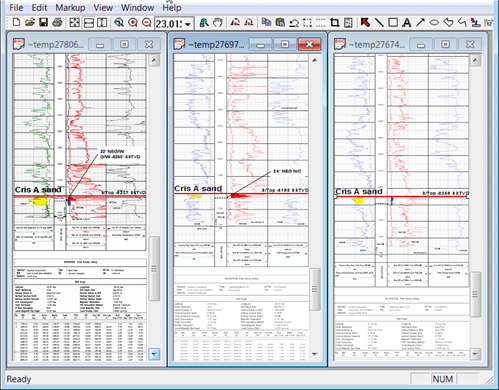Click the scroll up arrow in temp27674 window
This screenshot has width=499, height=390.
click(475, 60)
